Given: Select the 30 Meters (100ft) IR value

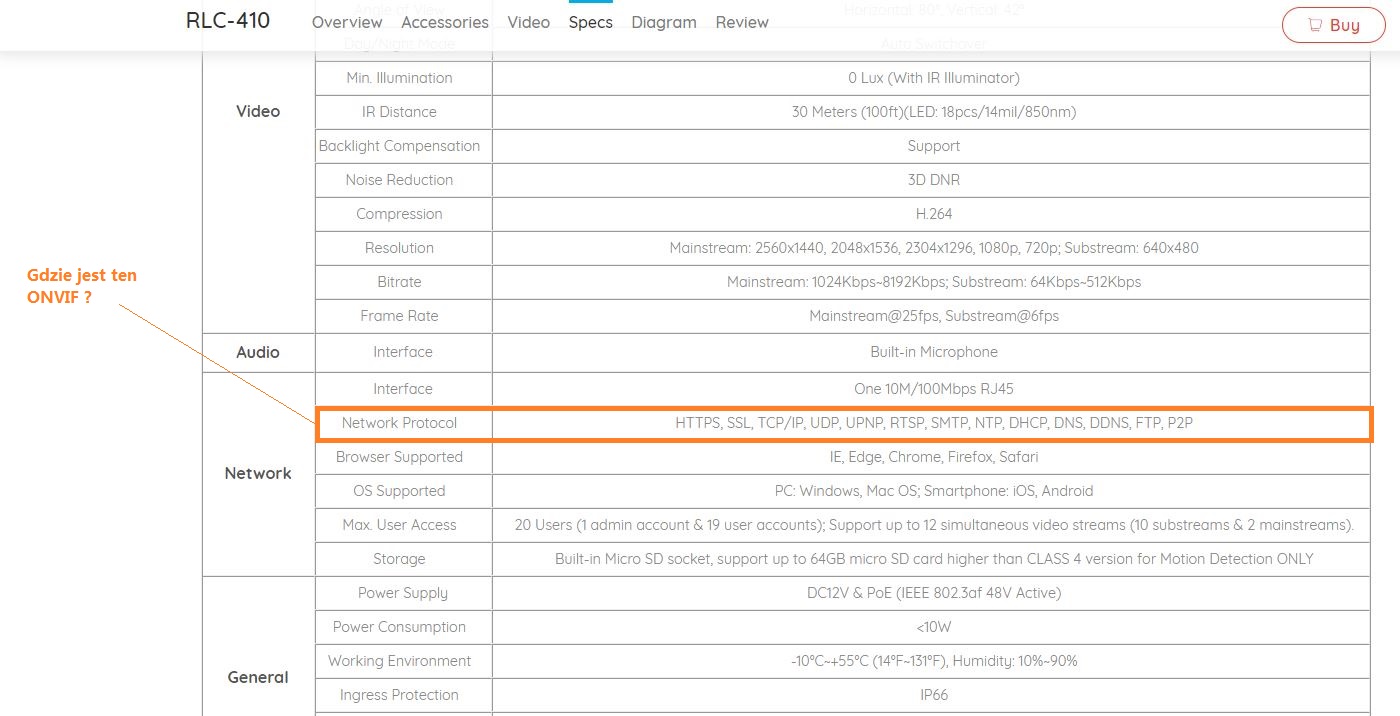Looking at the screenshot, I should [934, 112].
